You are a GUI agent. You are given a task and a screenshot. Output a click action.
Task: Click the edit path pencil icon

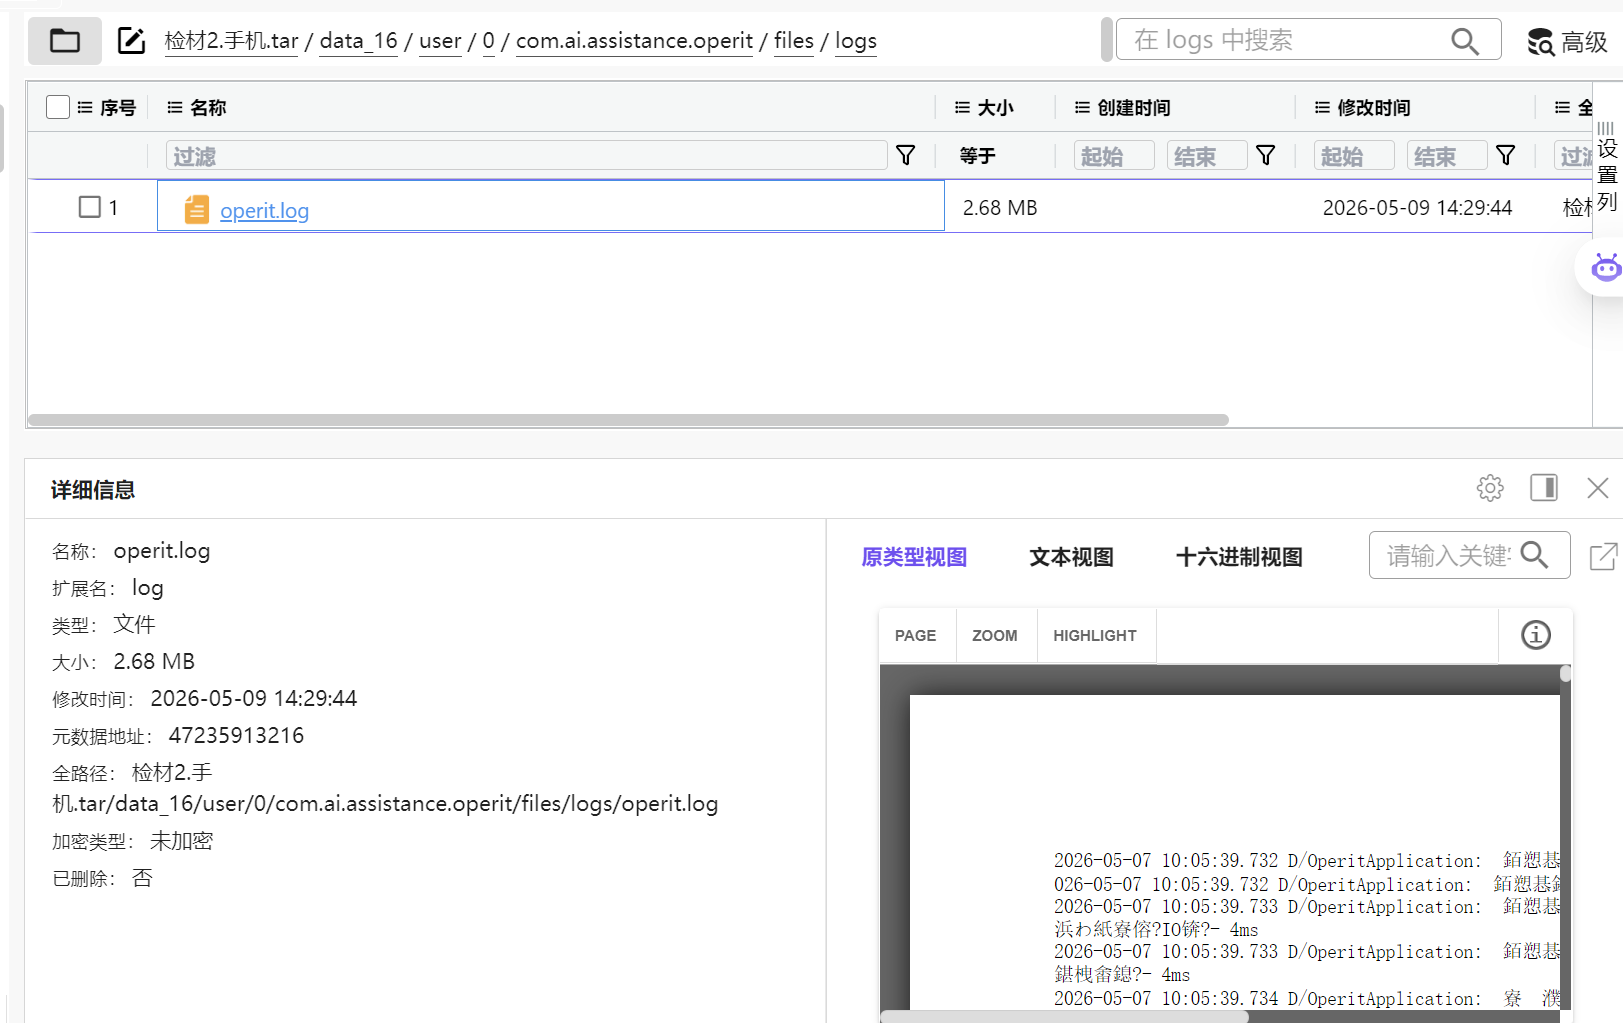[x=131, y=41]
